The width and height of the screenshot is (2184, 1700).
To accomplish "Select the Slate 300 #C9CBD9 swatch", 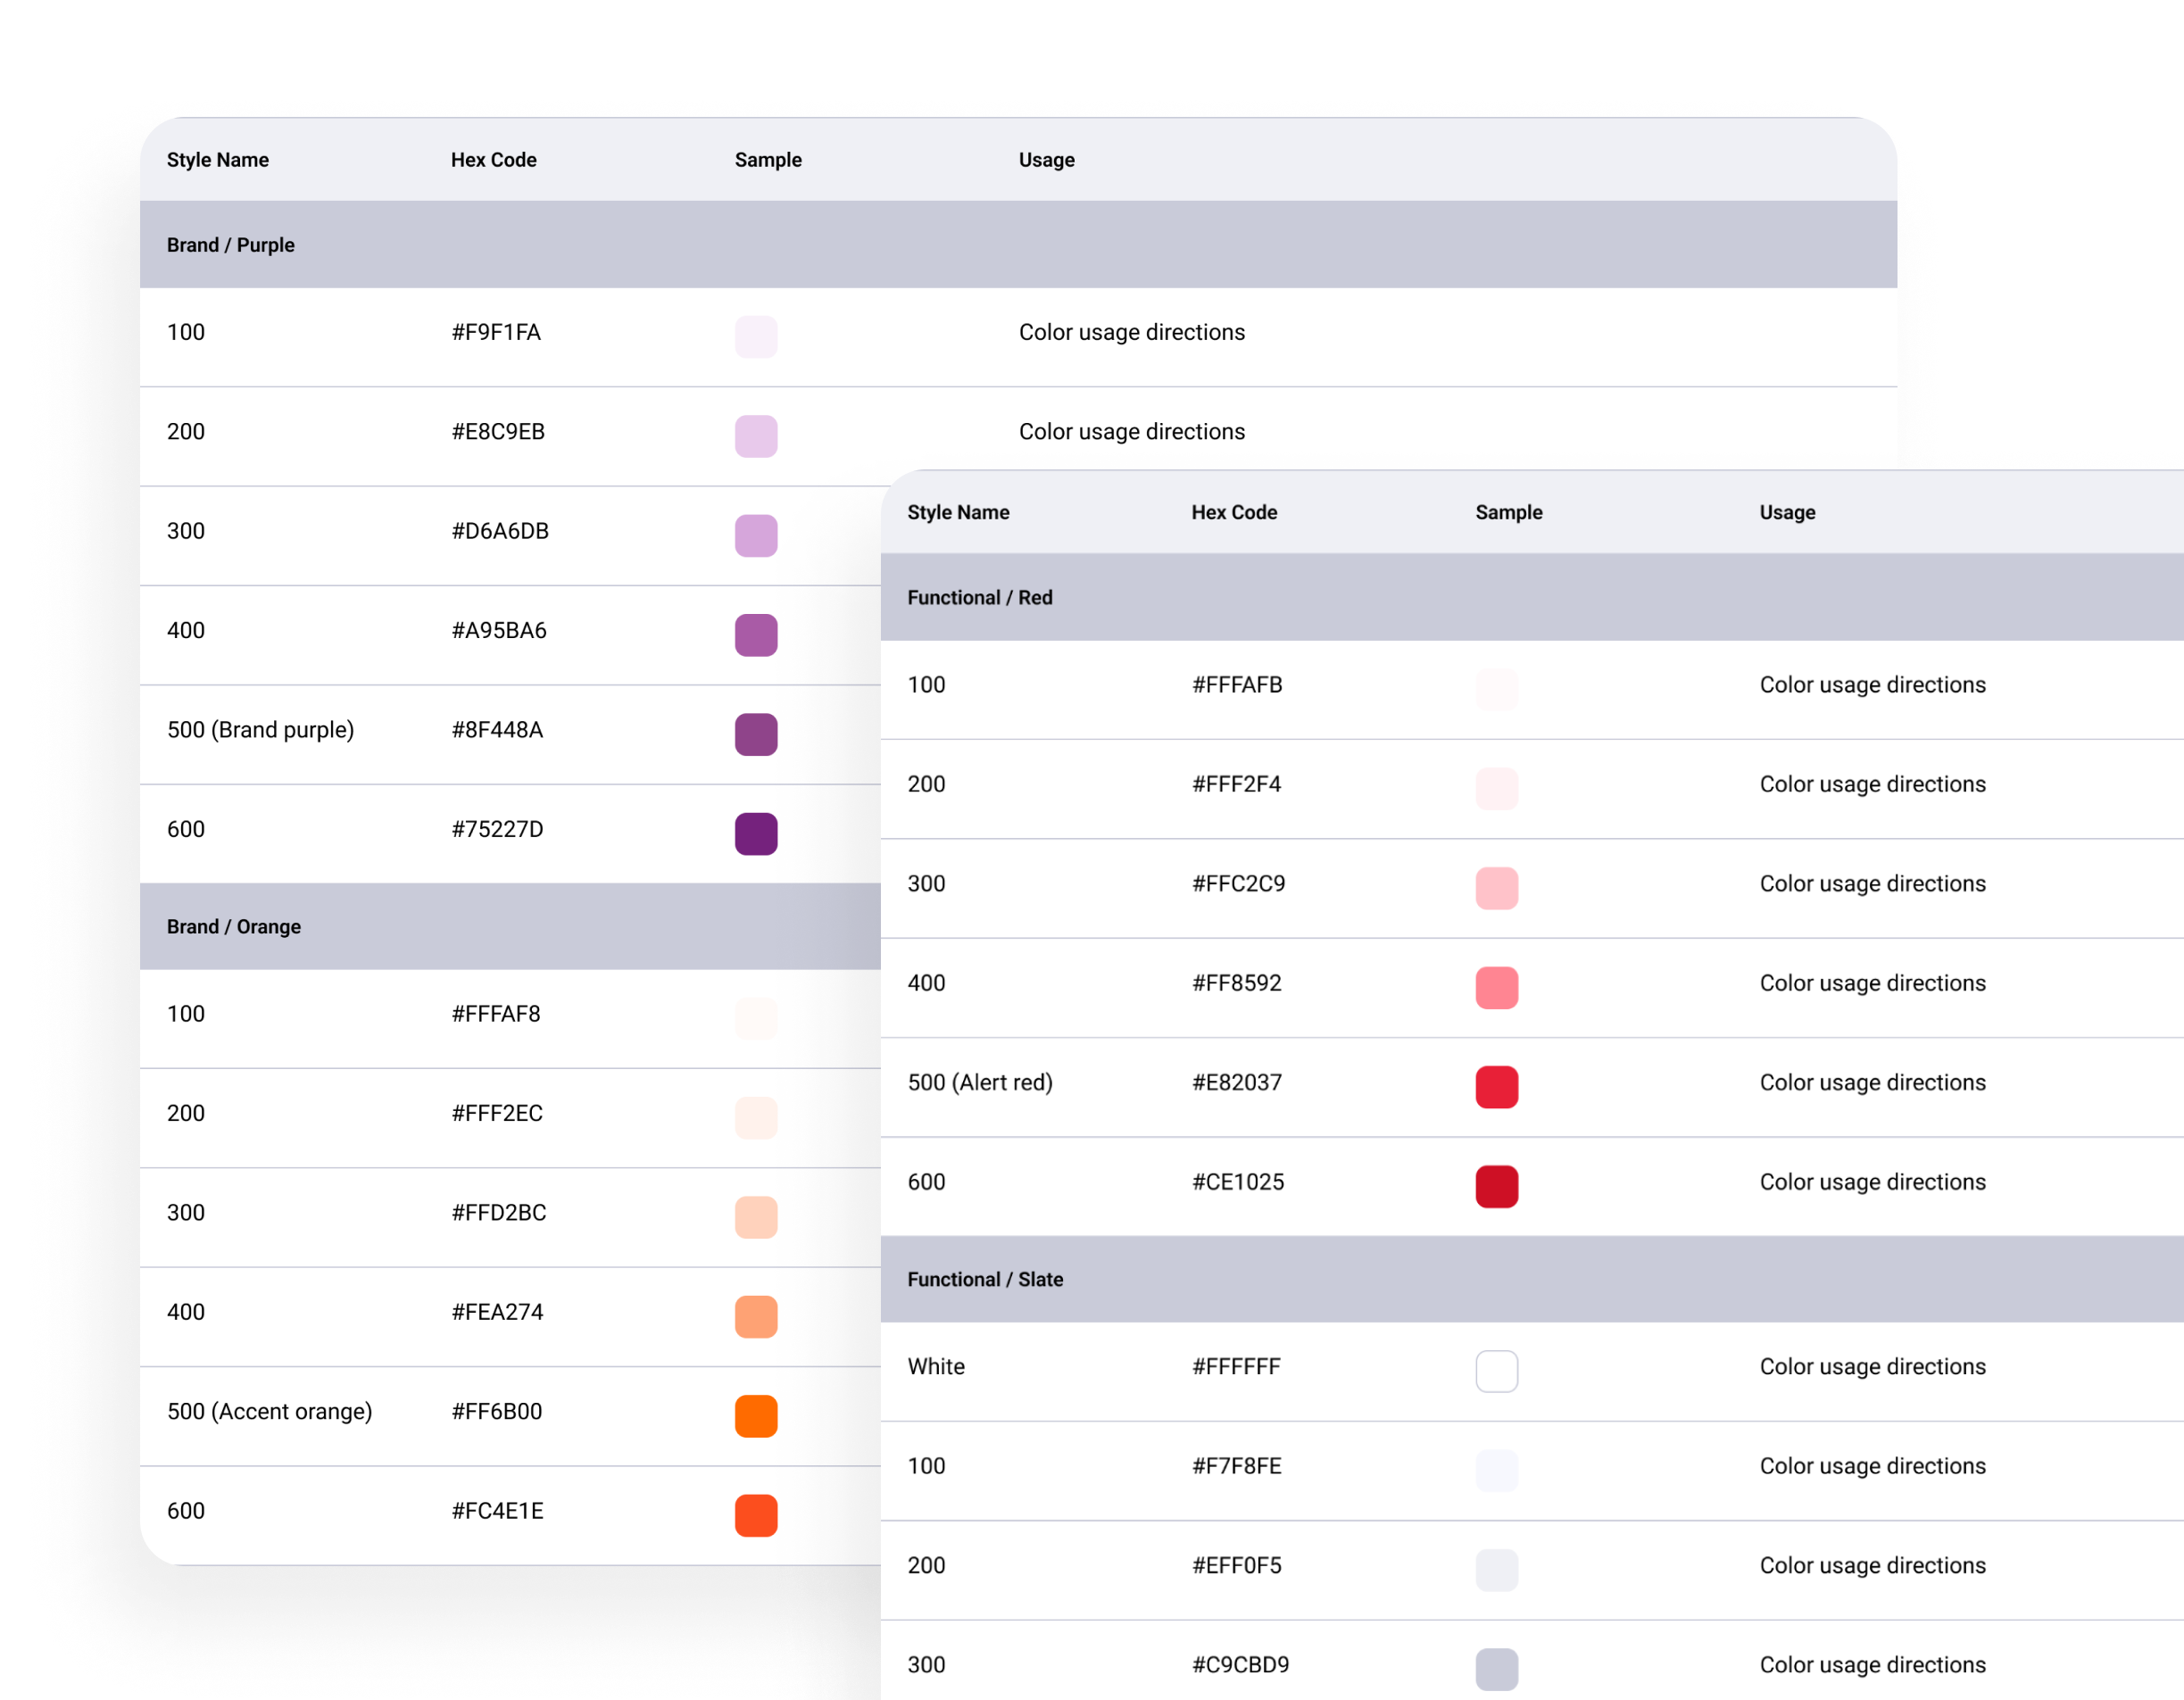I will pyautogui.click(x=1496, y=1668).
